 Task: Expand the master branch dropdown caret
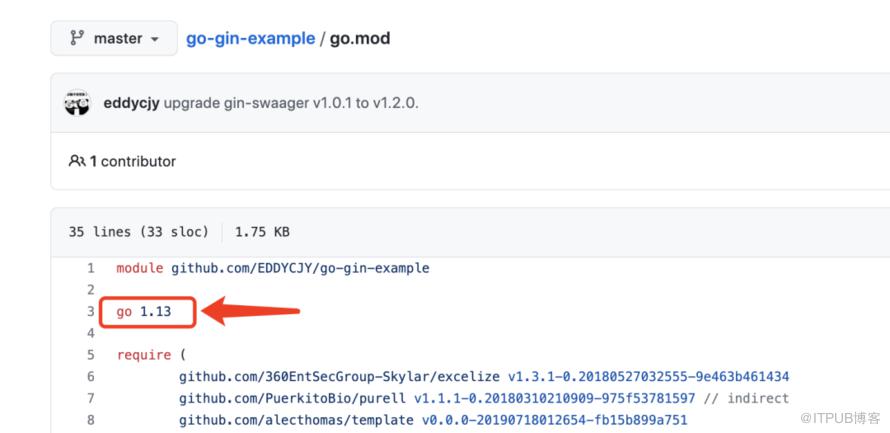pos(155,40)
